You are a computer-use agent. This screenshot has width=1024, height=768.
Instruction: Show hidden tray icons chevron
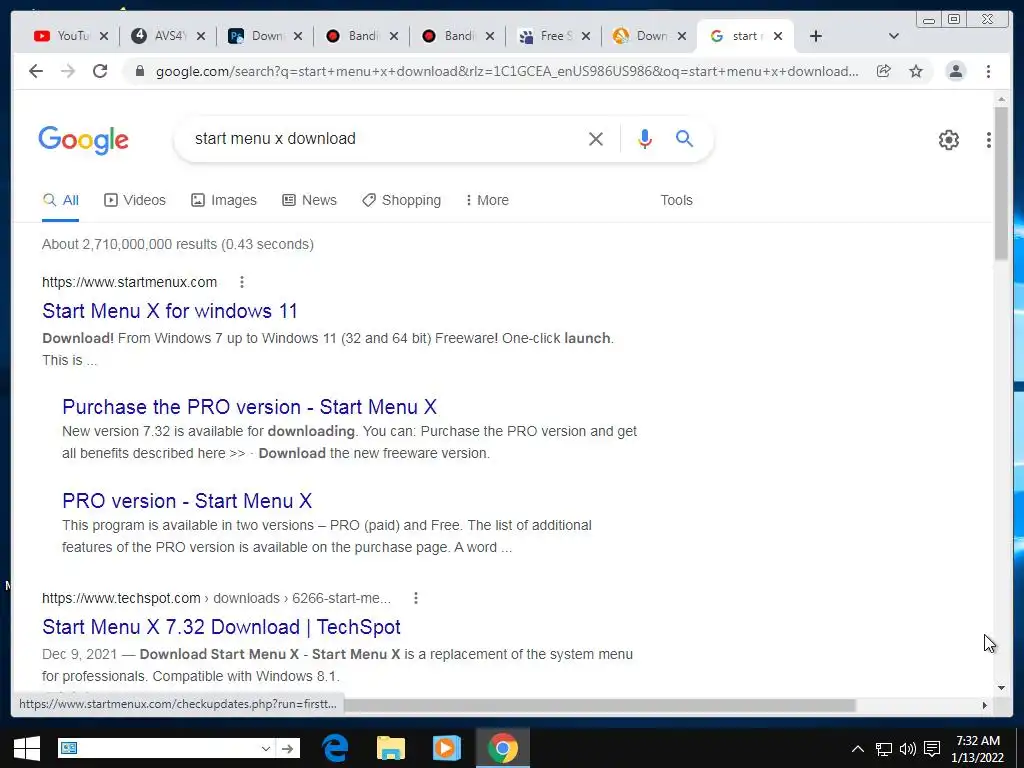click(x=857, y=749)
